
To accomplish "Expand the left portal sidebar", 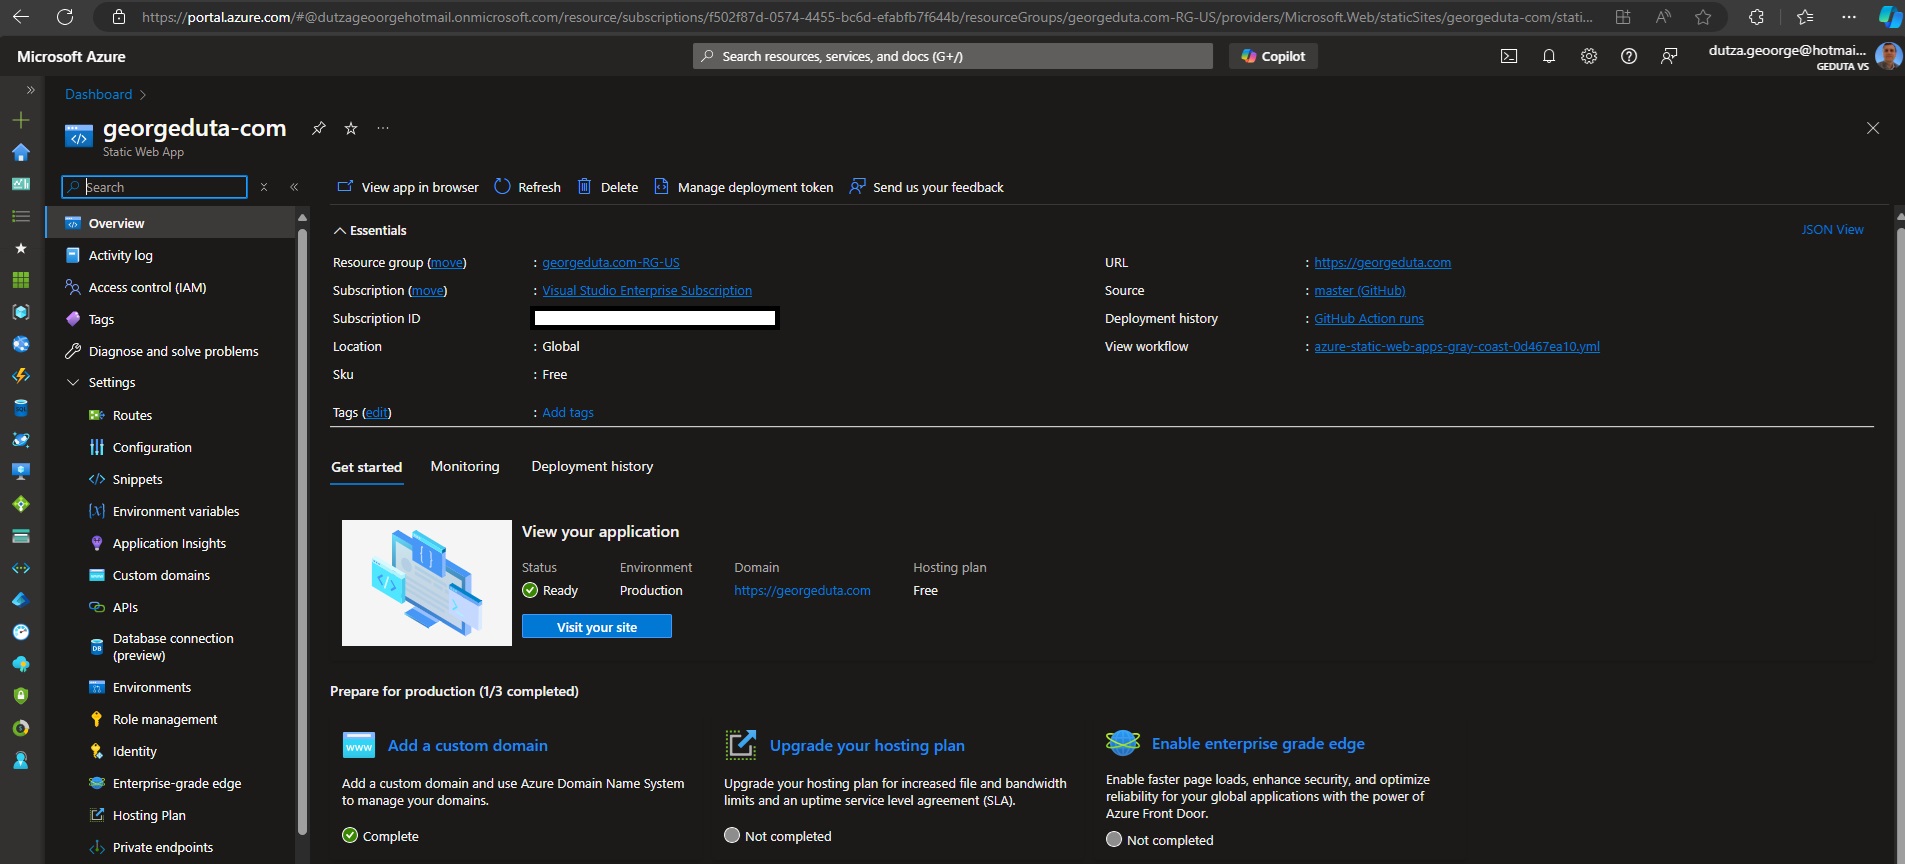I will 30,90.
